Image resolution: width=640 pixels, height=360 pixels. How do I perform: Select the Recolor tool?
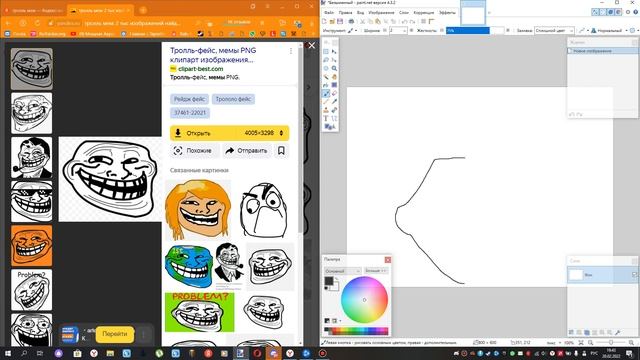click(x=334, y=110)
